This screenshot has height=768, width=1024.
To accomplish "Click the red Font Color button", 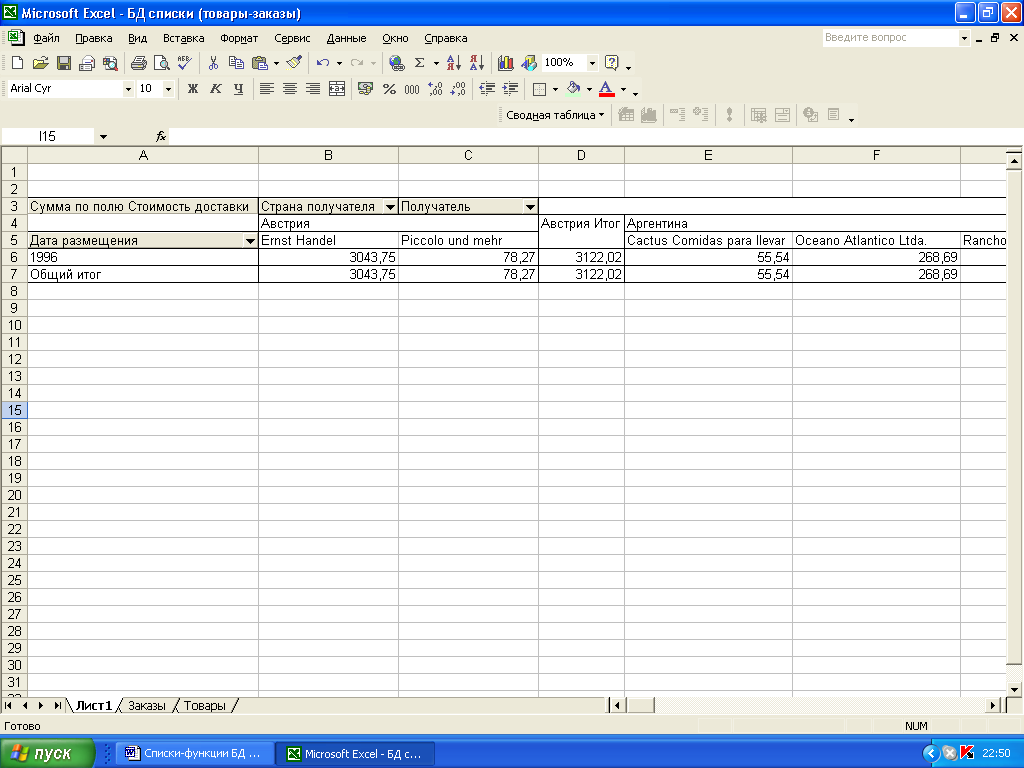I will (x=607, y=89).
